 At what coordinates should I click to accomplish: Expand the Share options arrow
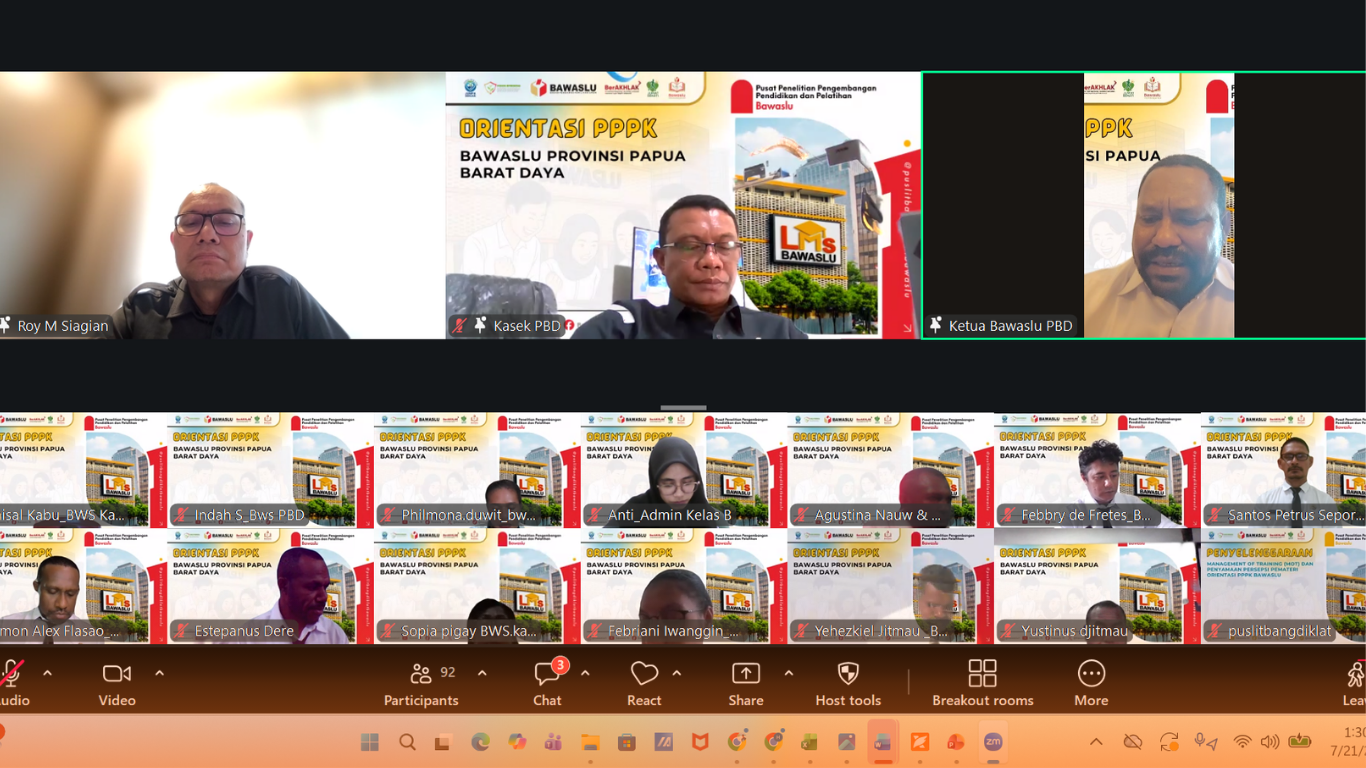pyautogui.click(x=788, y=673)
